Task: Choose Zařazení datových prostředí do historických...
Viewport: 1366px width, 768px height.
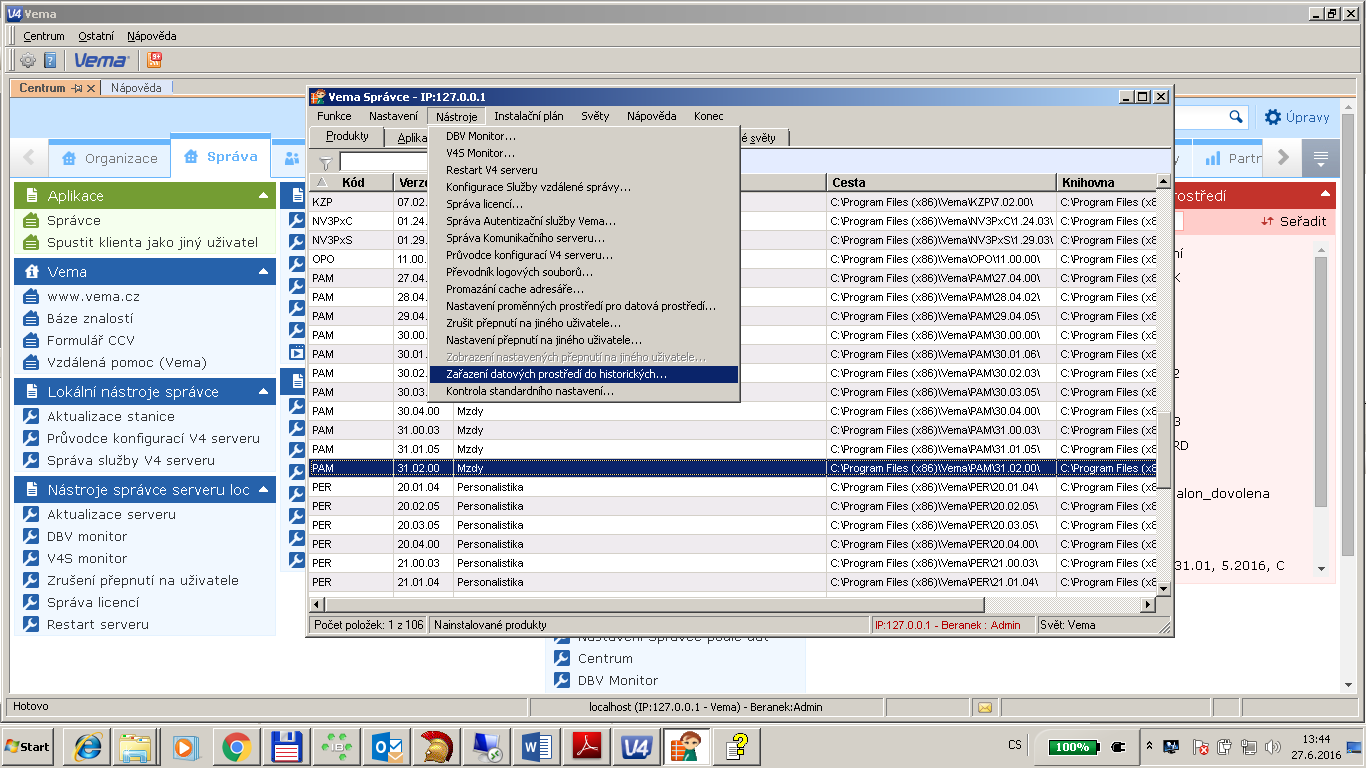Action: tap(584, 374)
